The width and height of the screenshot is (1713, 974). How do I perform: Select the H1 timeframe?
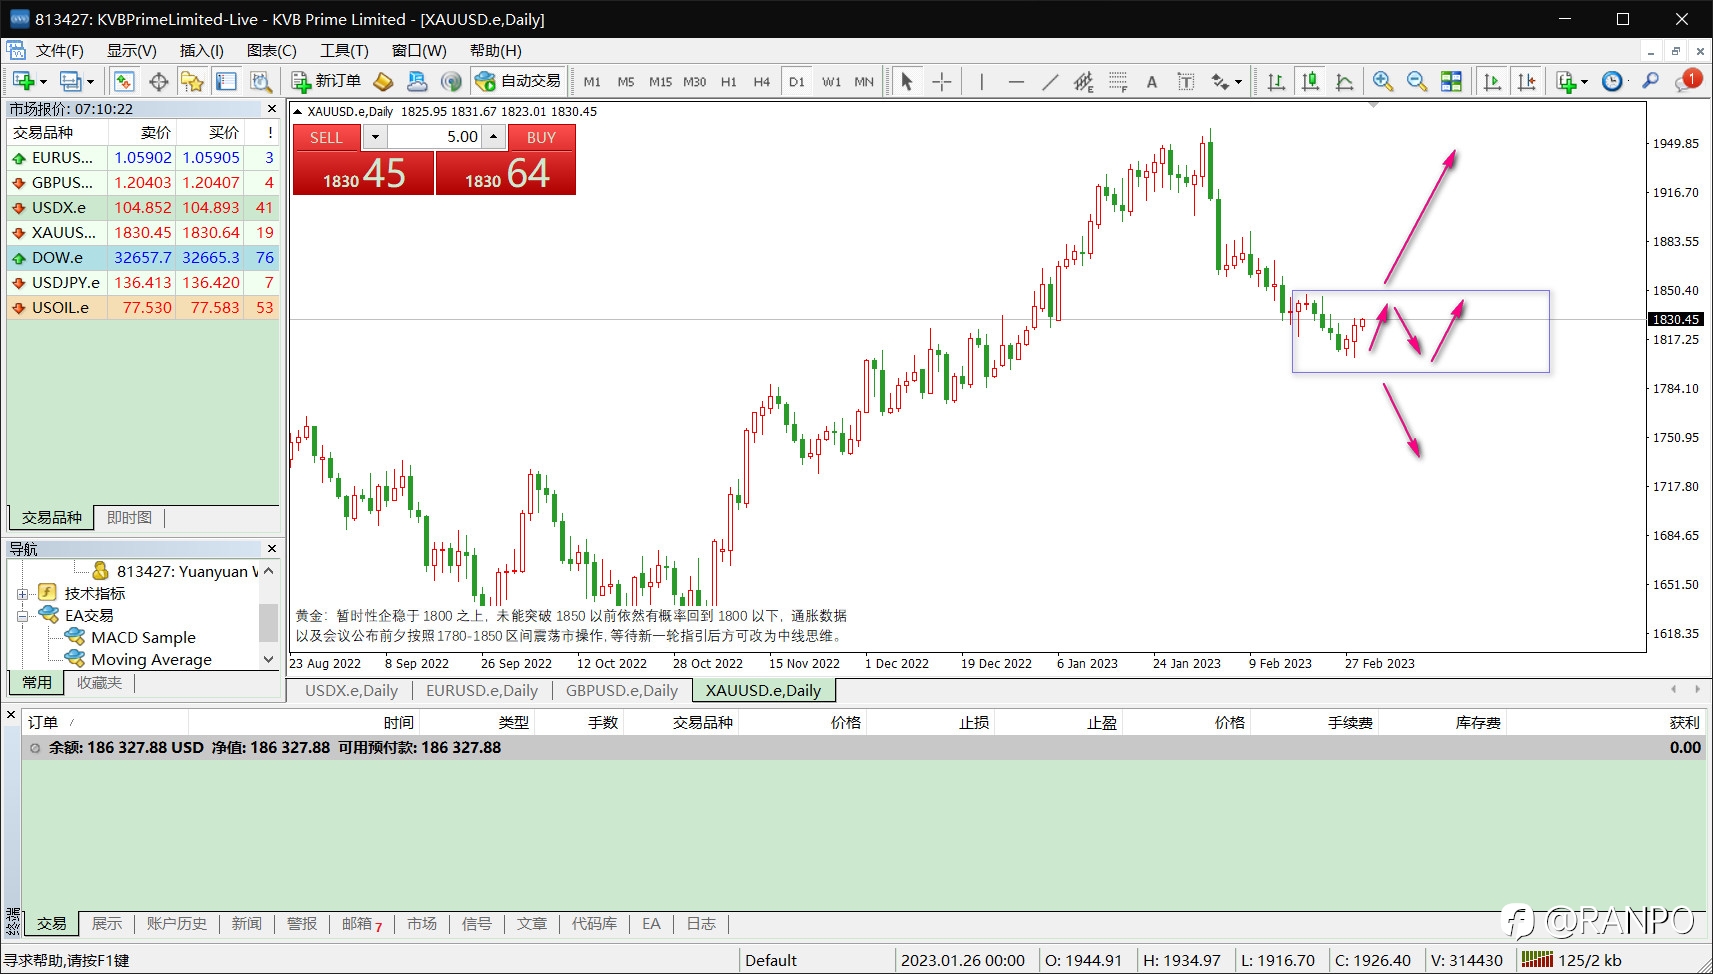click(728, 82)
